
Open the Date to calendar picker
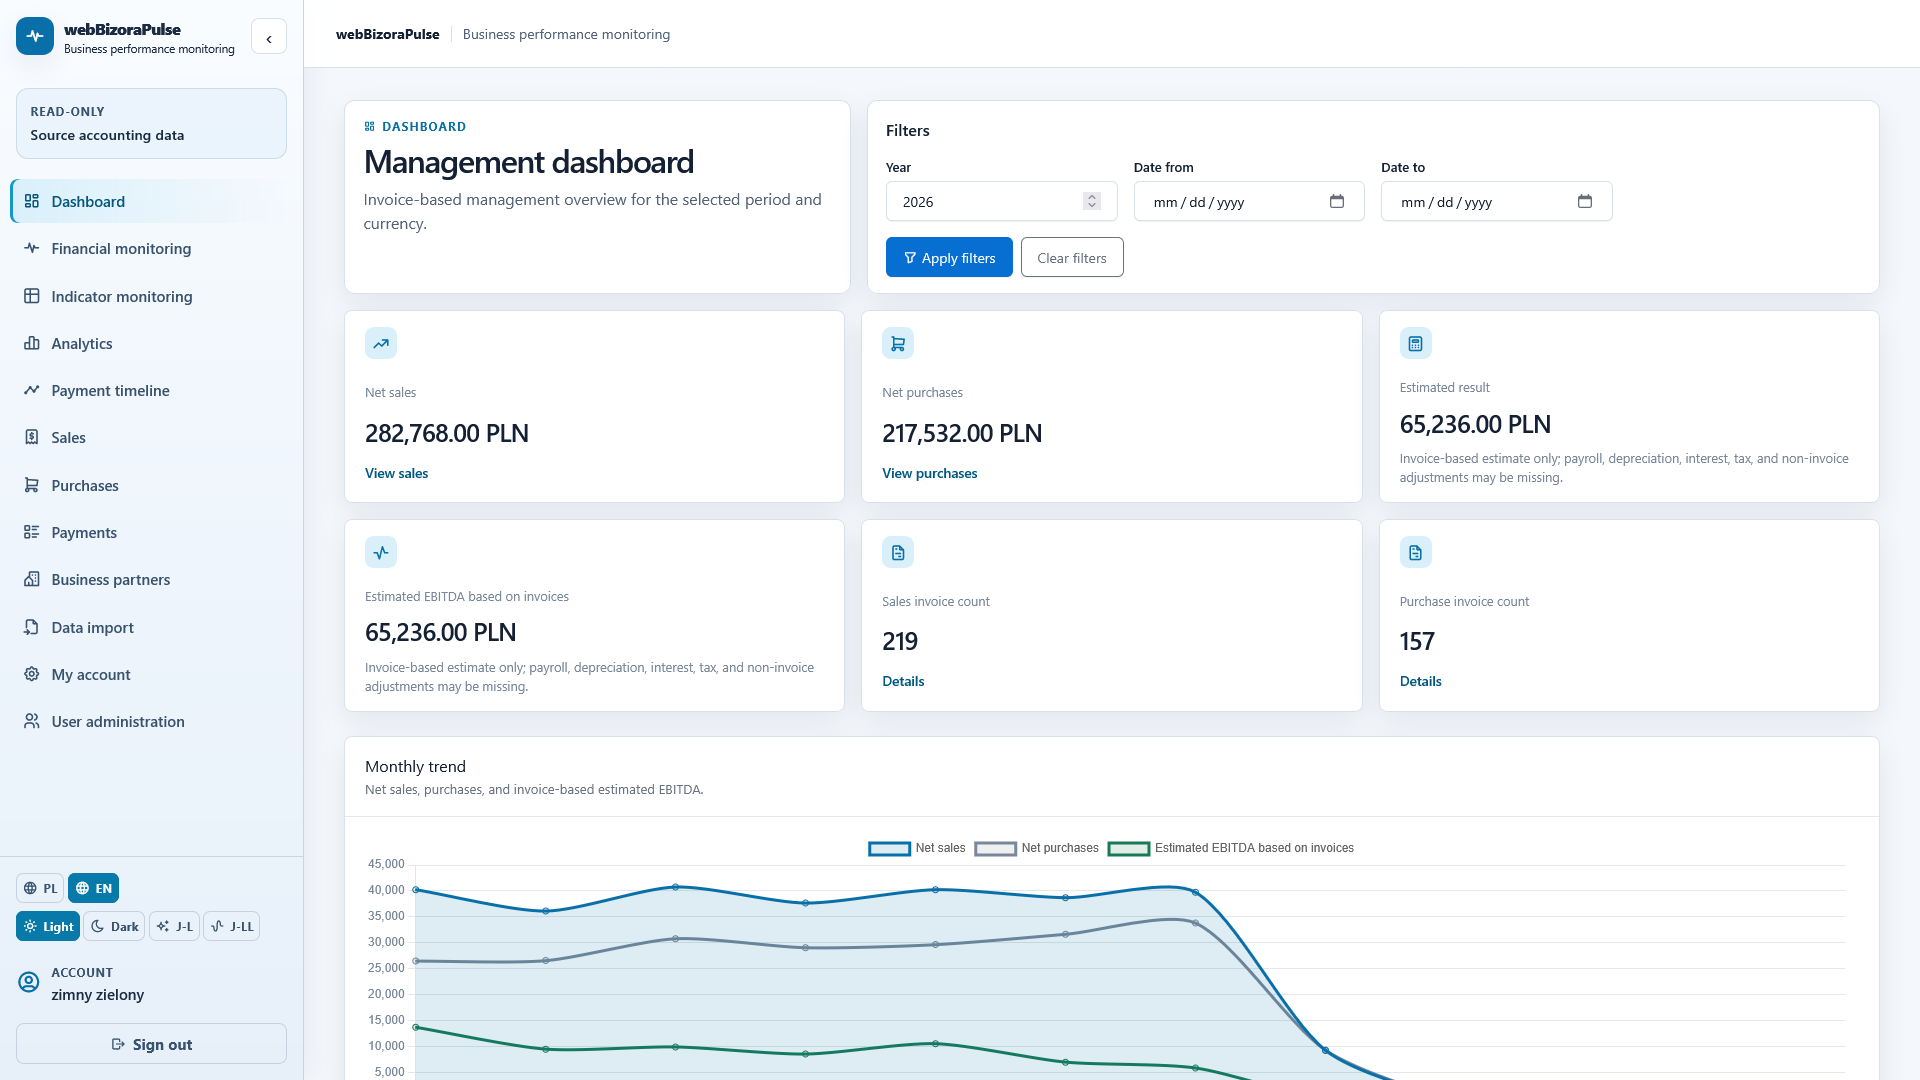1585,201
